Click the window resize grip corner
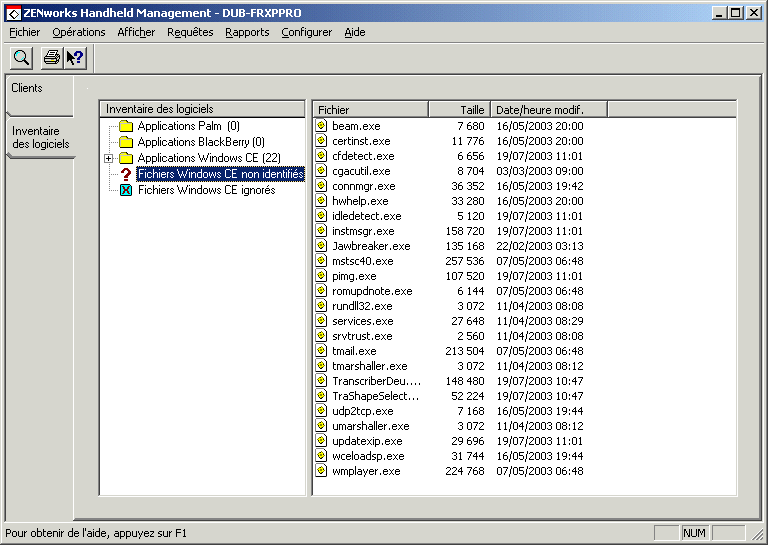768x545 pixels. (x=757, y=534)
